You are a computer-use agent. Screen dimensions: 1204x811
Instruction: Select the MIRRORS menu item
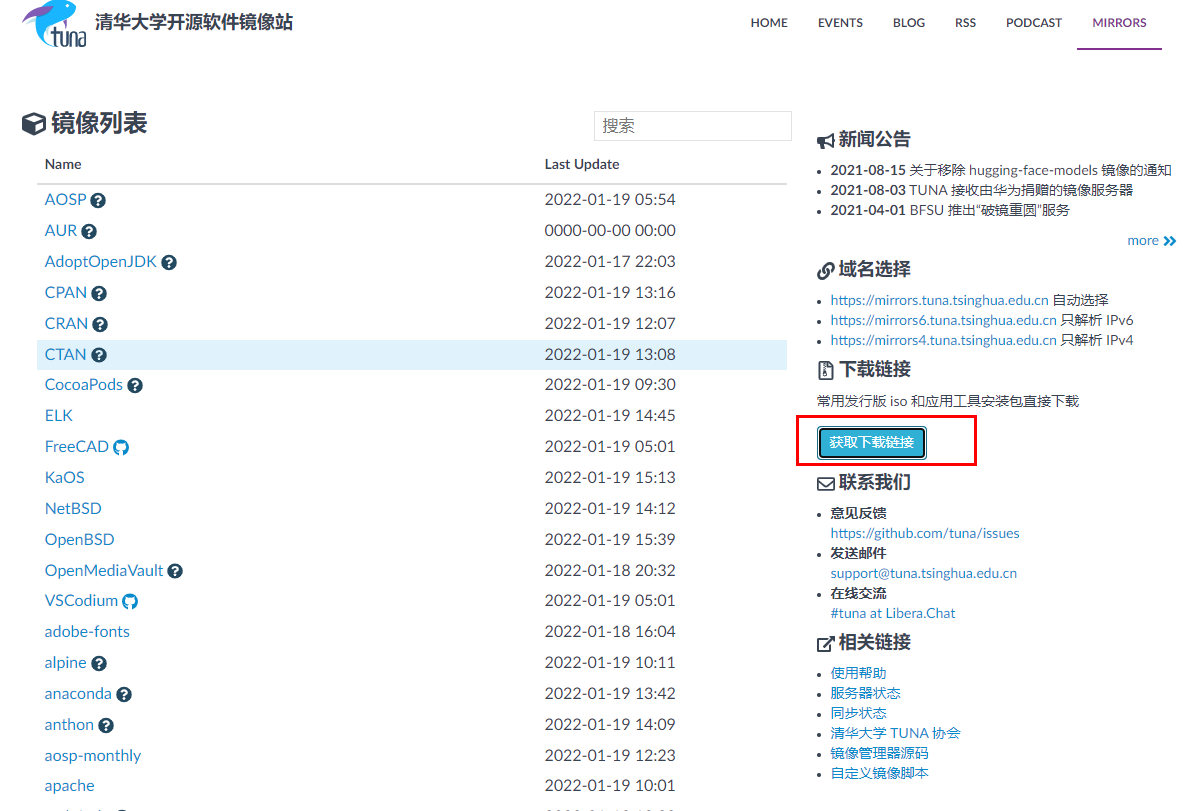[x=1119, y=23]
